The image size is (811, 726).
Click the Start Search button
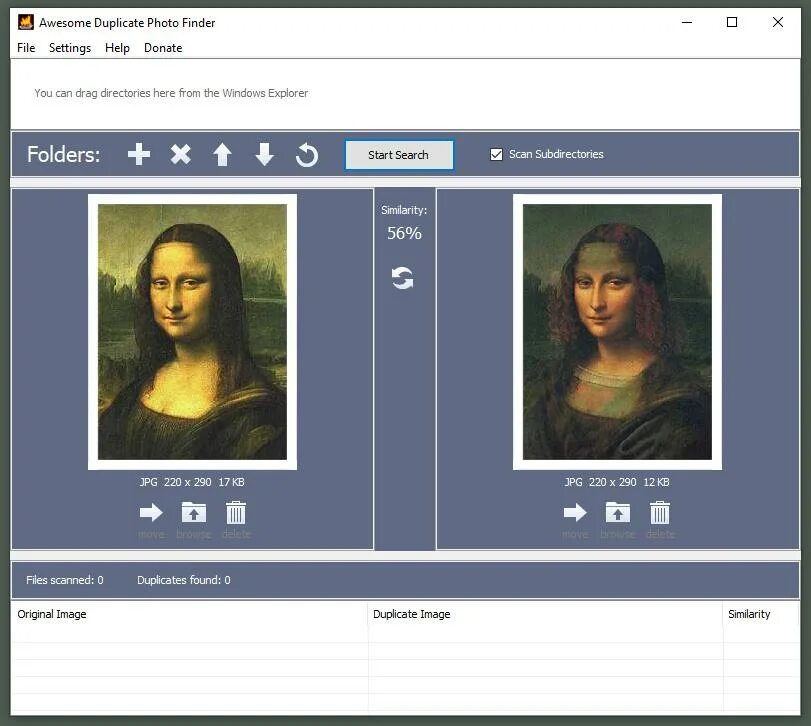tap(399, 155)
